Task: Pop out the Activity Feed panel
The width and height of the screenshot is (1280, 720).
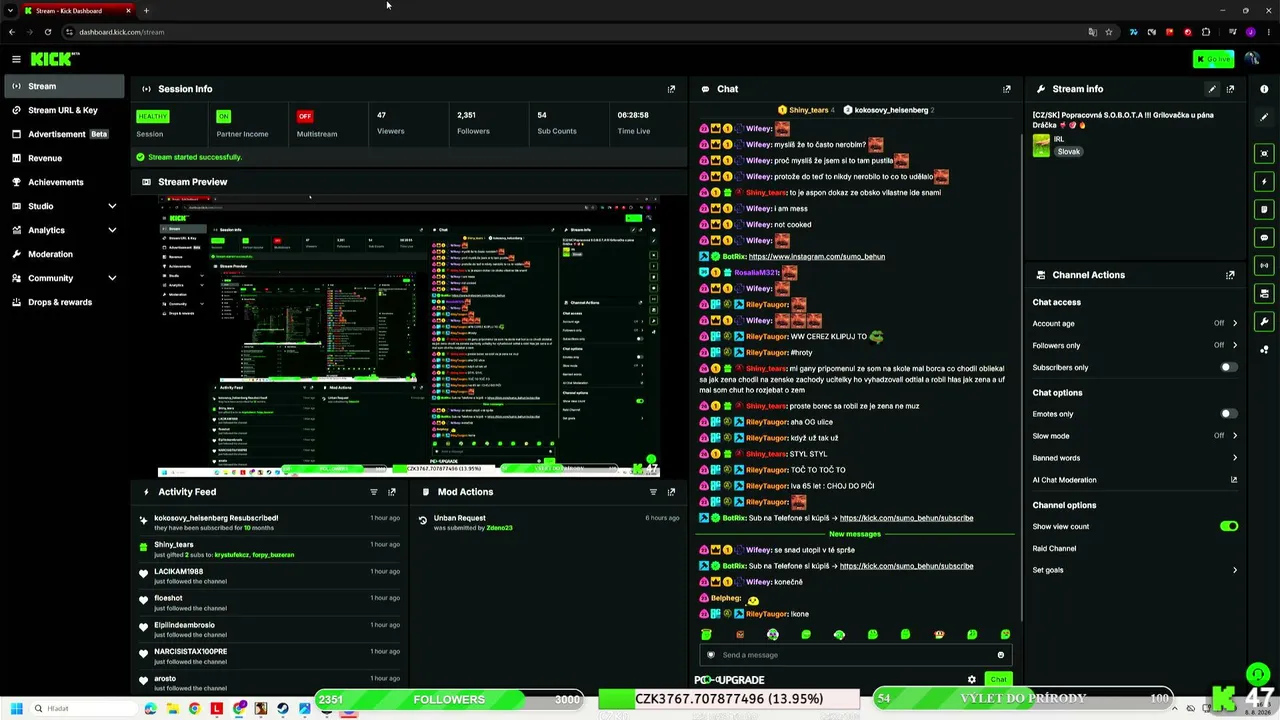Action: [392, 492]
